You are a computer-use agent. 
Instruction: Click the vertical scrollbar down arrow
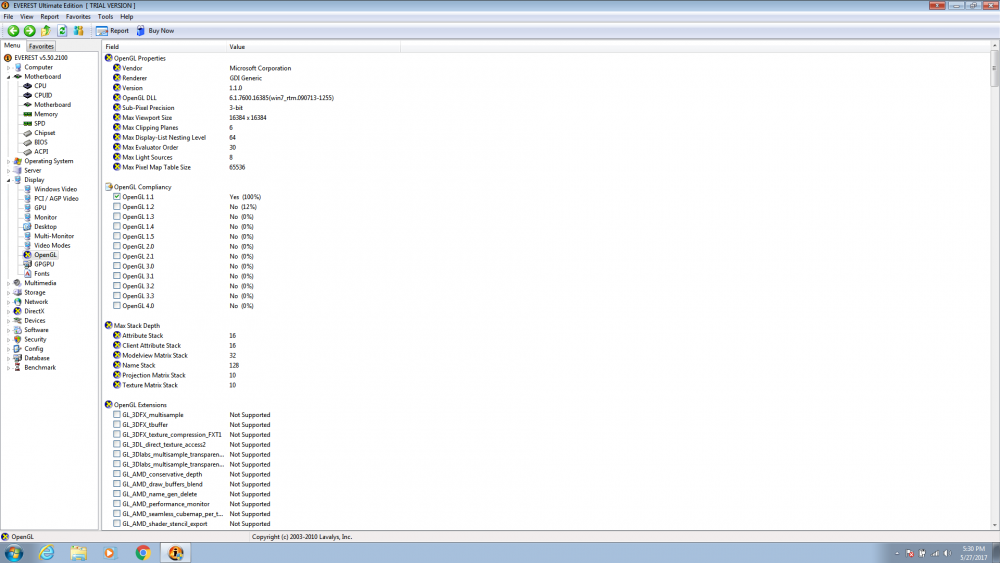[995, 525]
